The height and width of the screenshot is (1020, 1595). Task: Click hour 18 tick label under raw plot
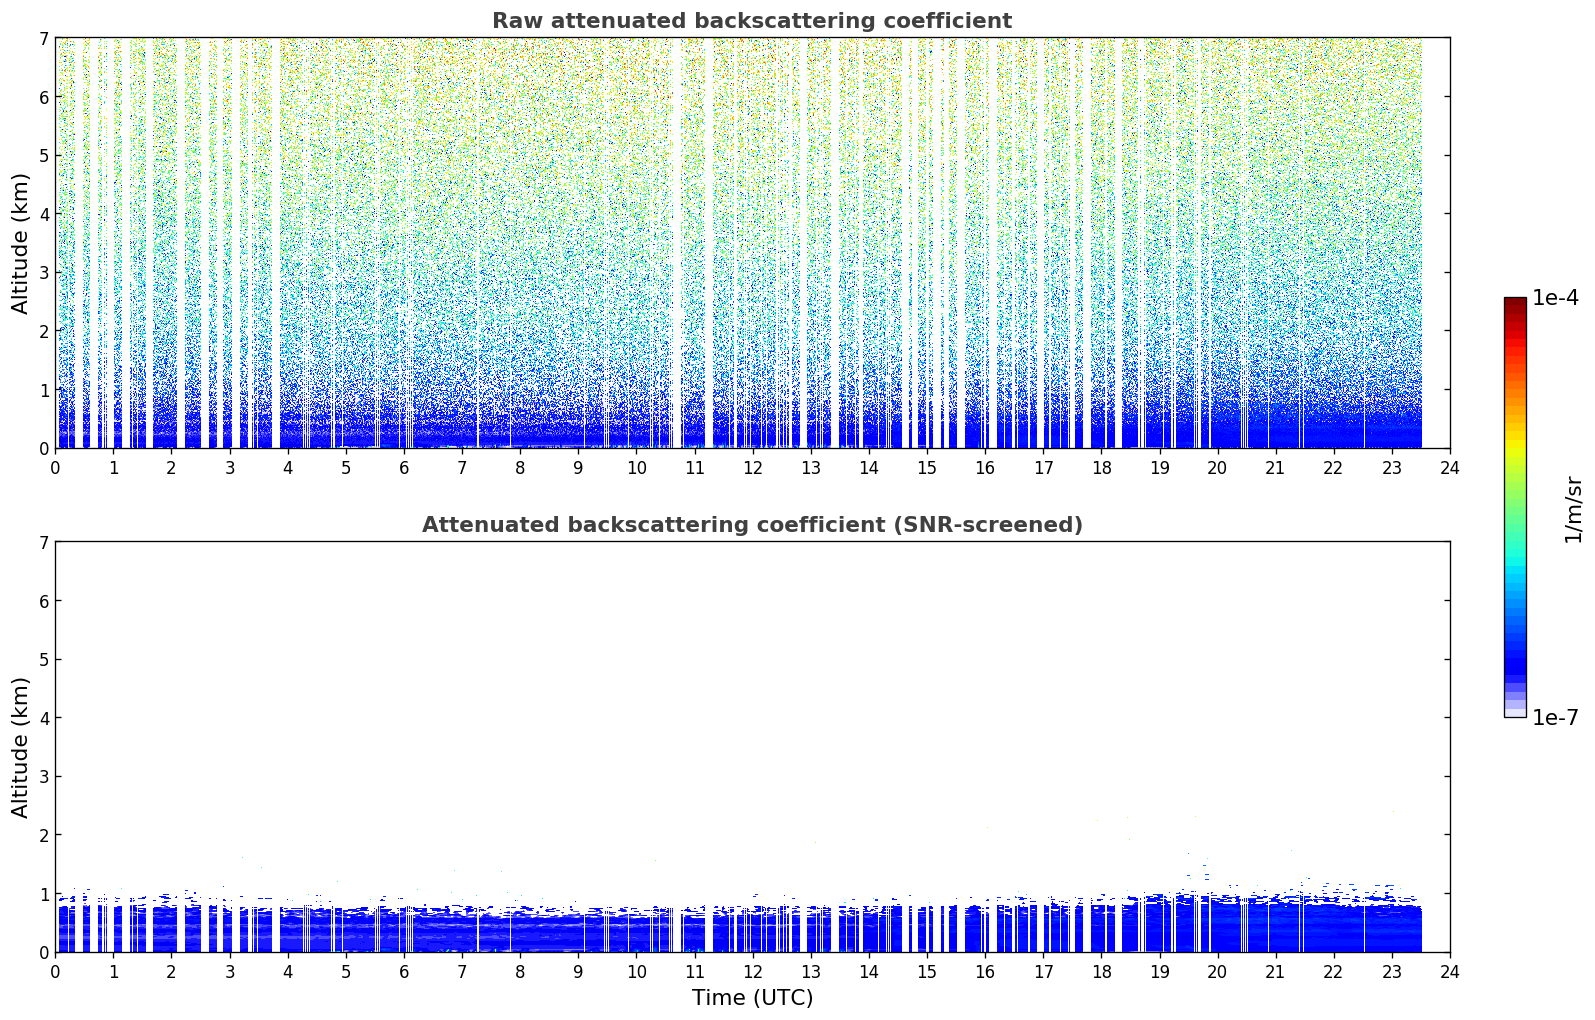click(1101, 468)
